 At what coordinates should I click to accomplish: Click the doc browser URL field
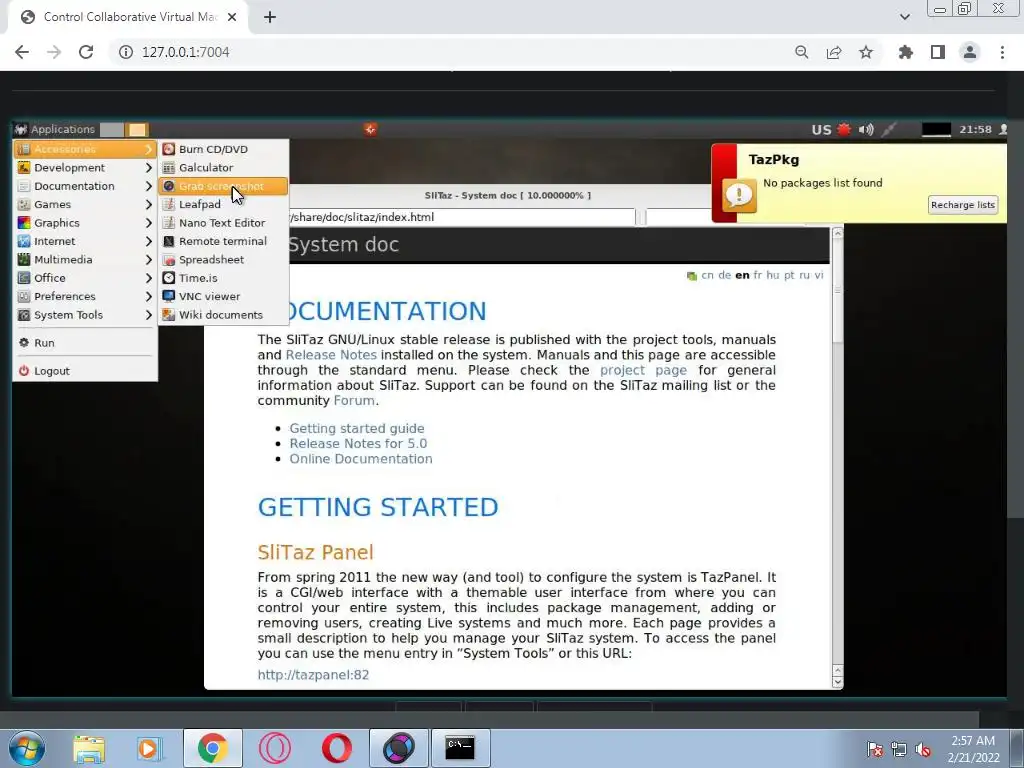(460, 217)
